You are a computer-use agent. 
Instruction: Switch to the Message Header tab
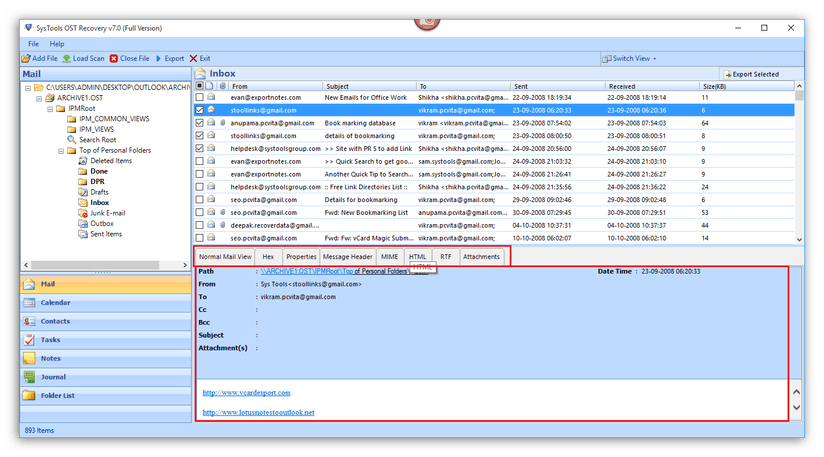click(347, 256)
